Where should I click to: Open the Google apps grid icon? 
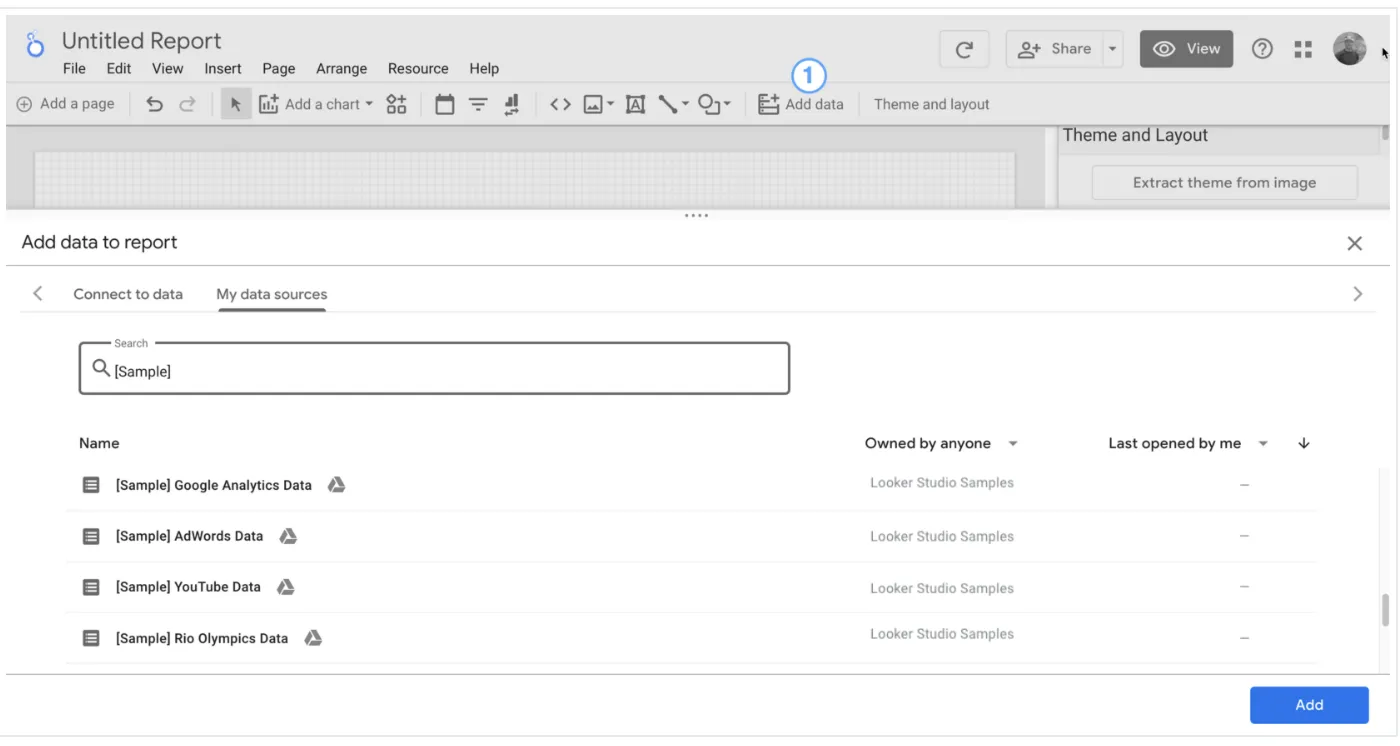[1303, 49]
